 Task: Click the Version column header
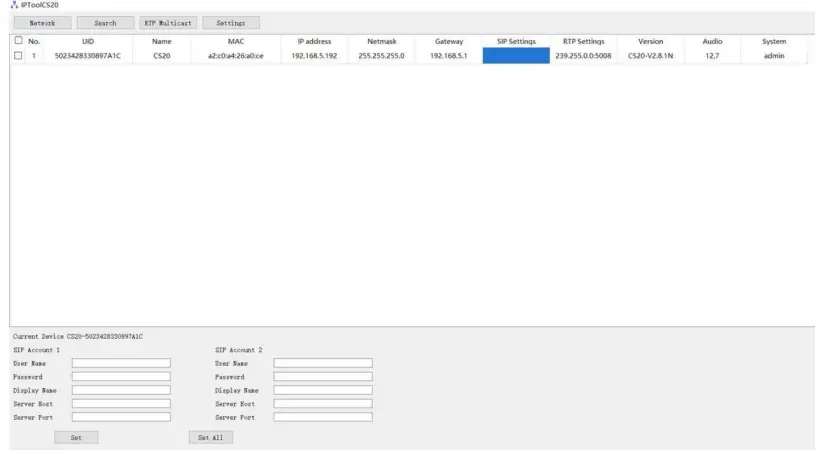tap(651, 41)
